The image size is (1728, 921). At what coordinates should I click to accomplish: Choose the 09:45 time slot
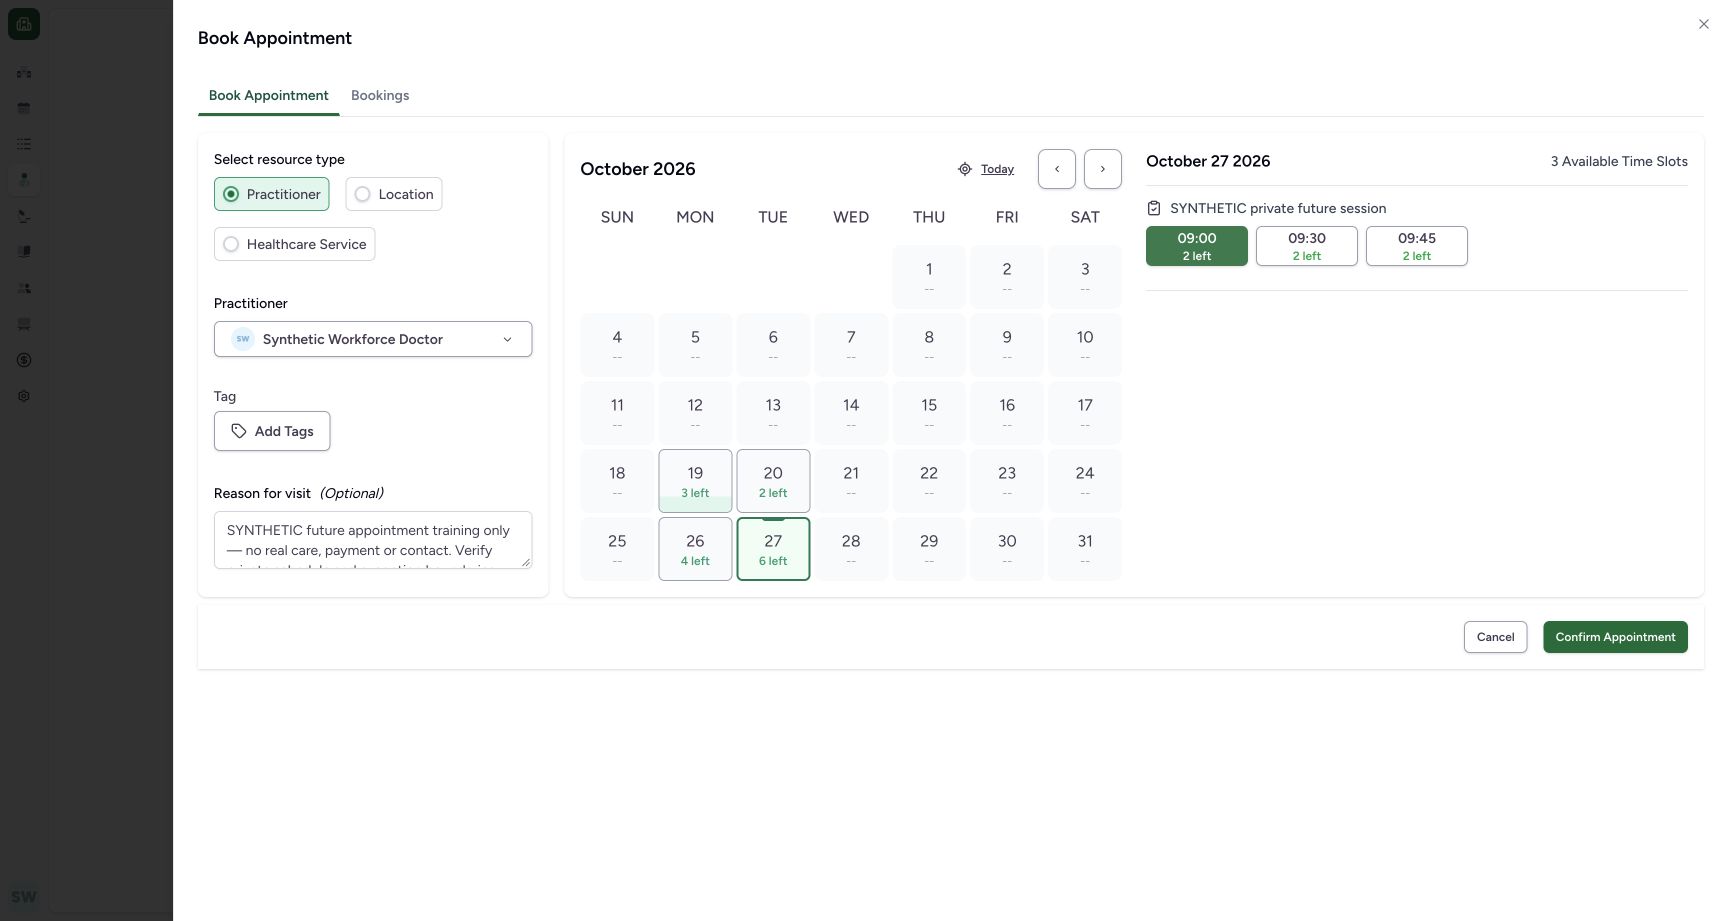(x=1417, y=246)
